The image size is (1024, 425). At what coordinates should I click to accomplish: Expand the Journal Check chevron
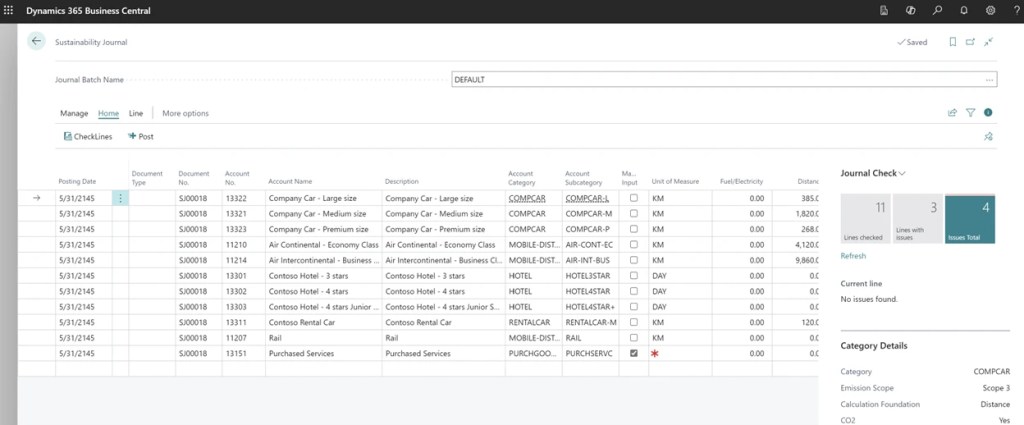click(x=902, y=173)
